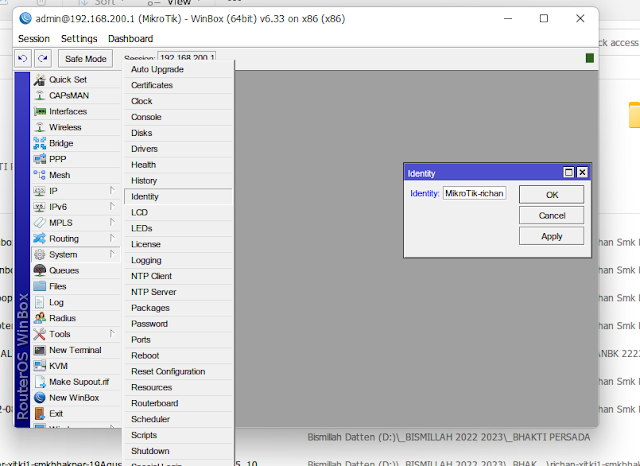
Task: Expand the IPv6 submenu arrow
Action: 112,206
